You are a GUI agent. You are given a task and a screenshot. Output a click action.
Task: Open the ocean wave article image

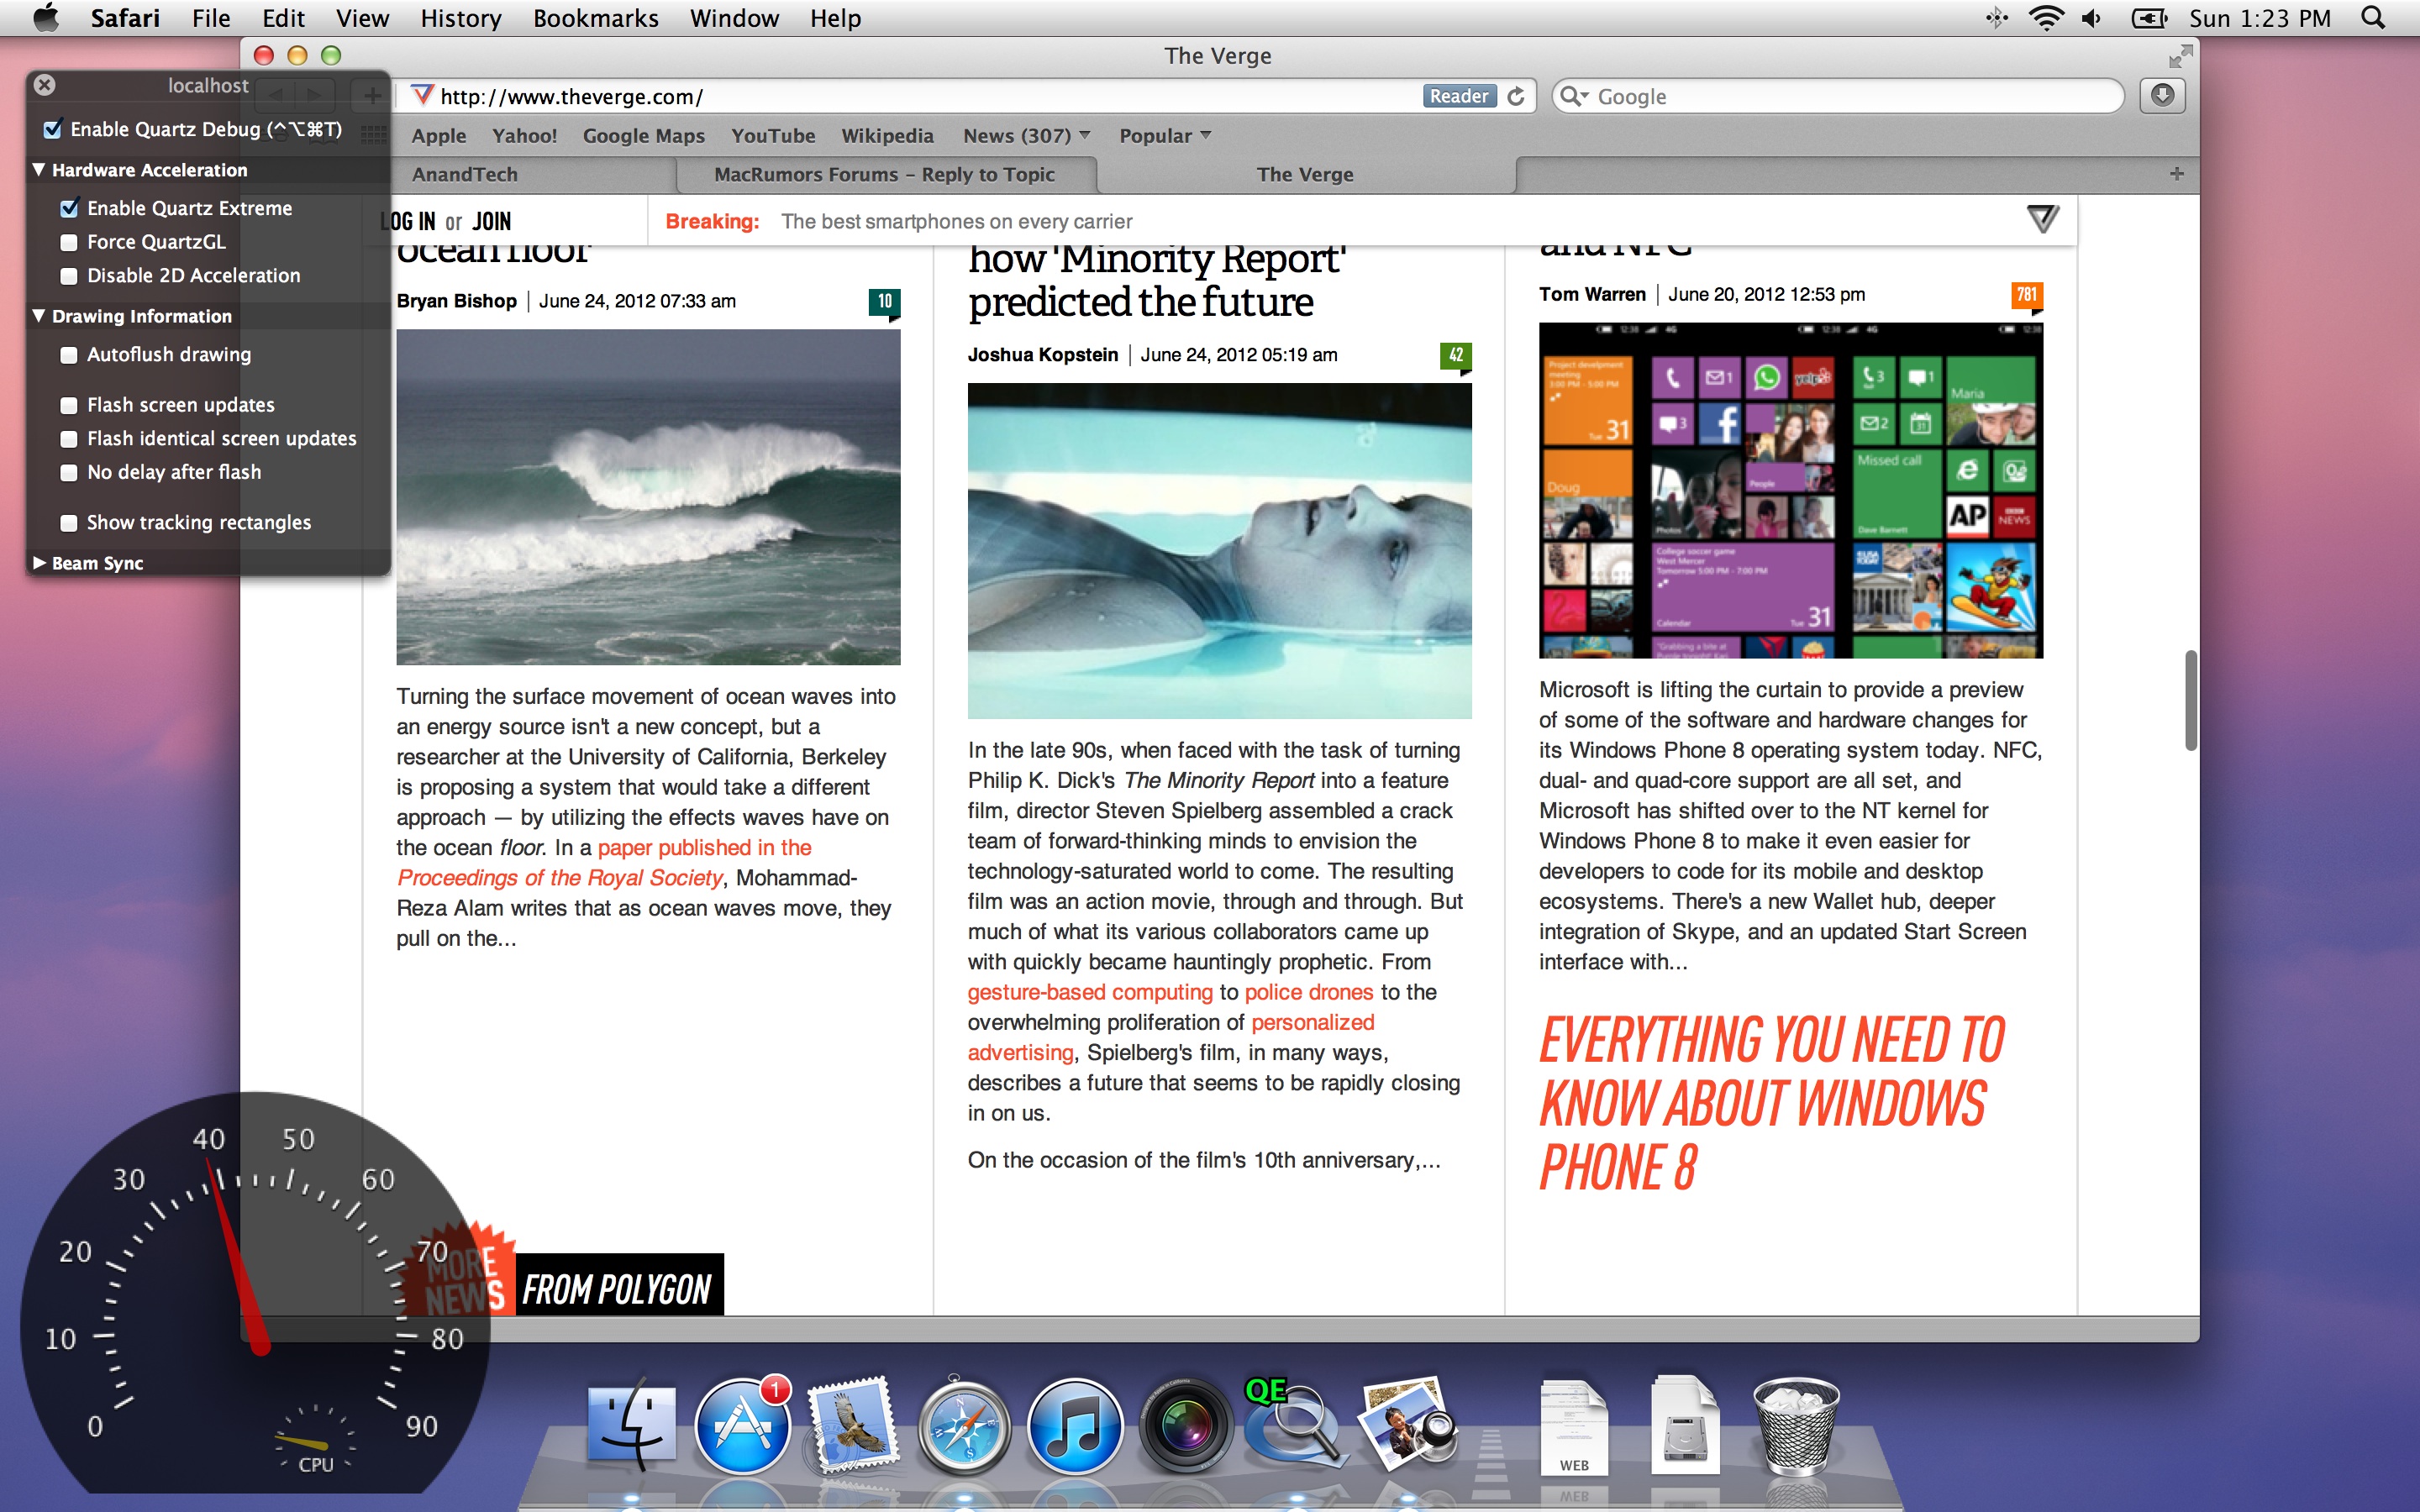(648, 497)
